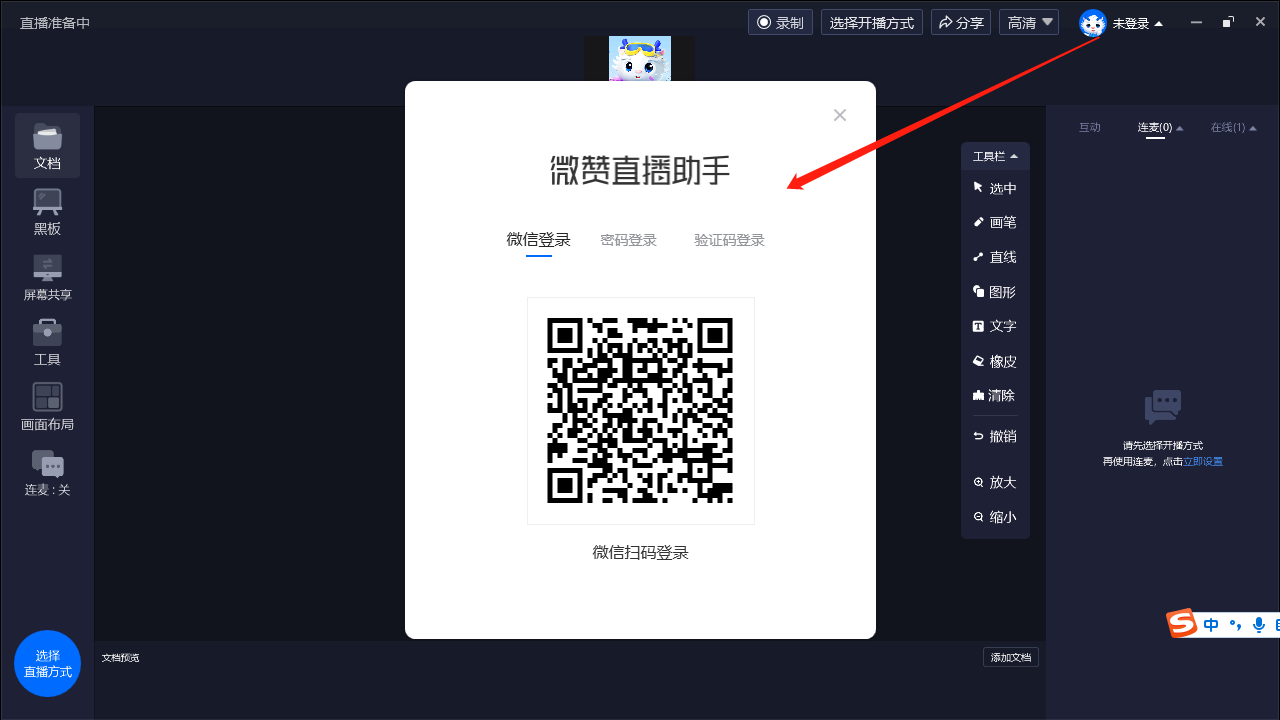Select the 橡皮 eraser tool
The width and height of the screenshot is (1280, 720).
point(996,361)
